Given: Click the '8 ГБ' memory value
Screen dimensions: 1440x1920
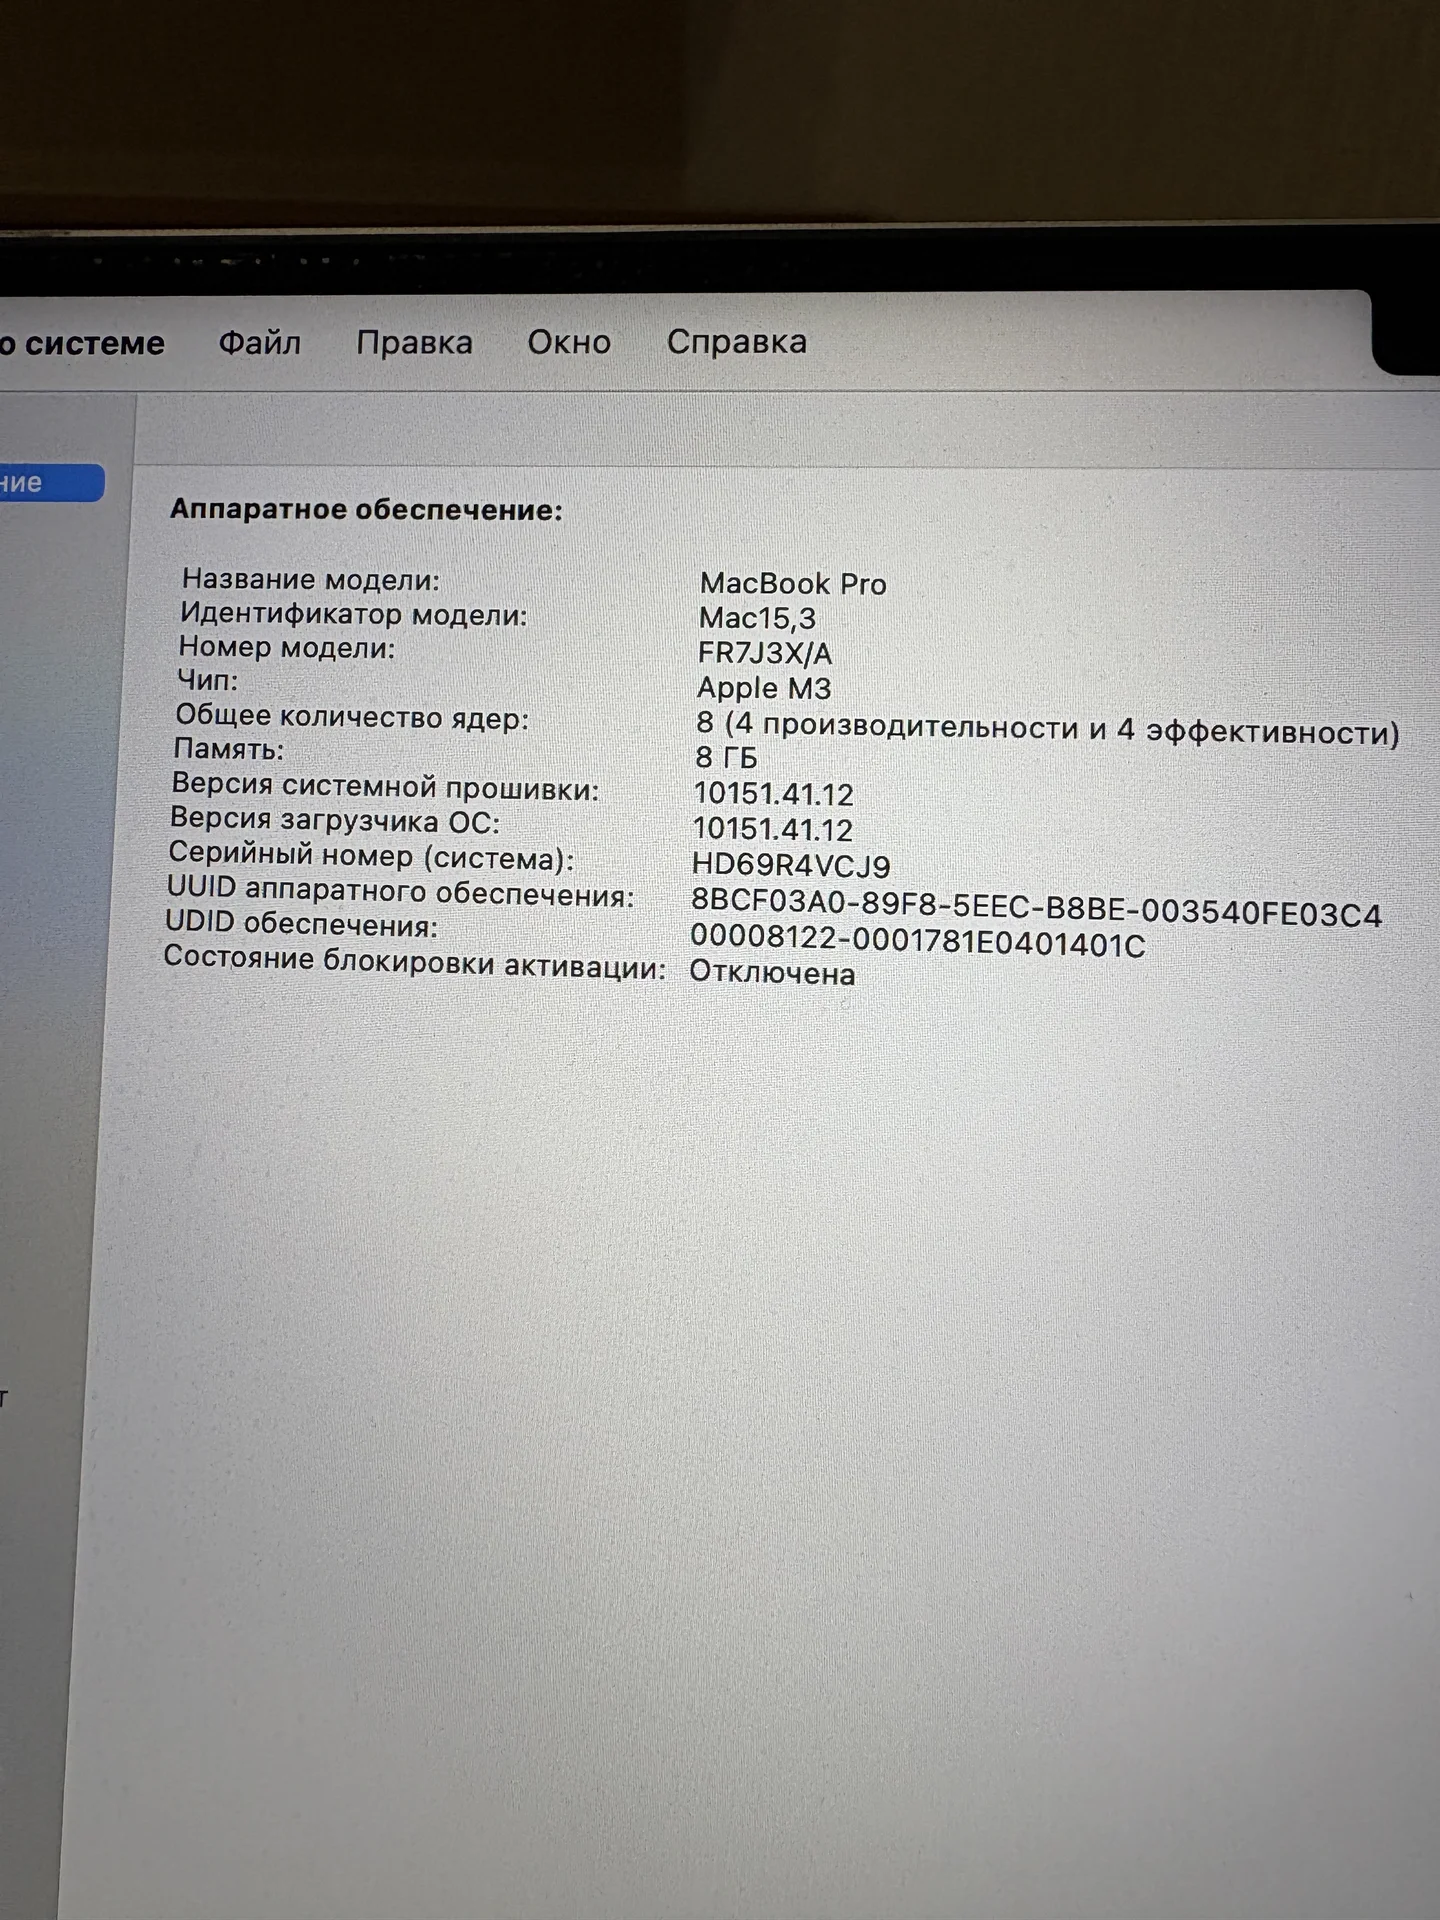Looking at the screenshot, I should (726, 758).
